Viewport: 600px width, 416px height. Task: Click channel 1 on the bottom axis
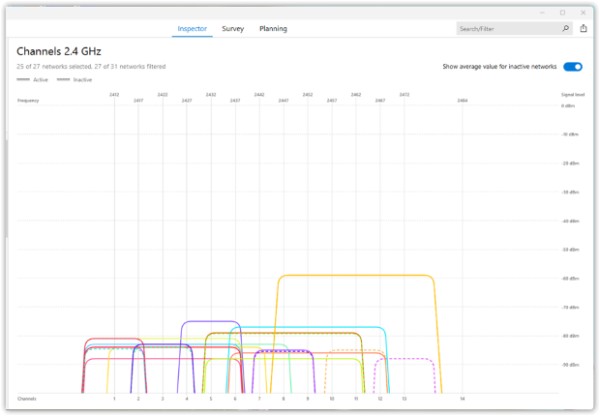click(114, 398)
